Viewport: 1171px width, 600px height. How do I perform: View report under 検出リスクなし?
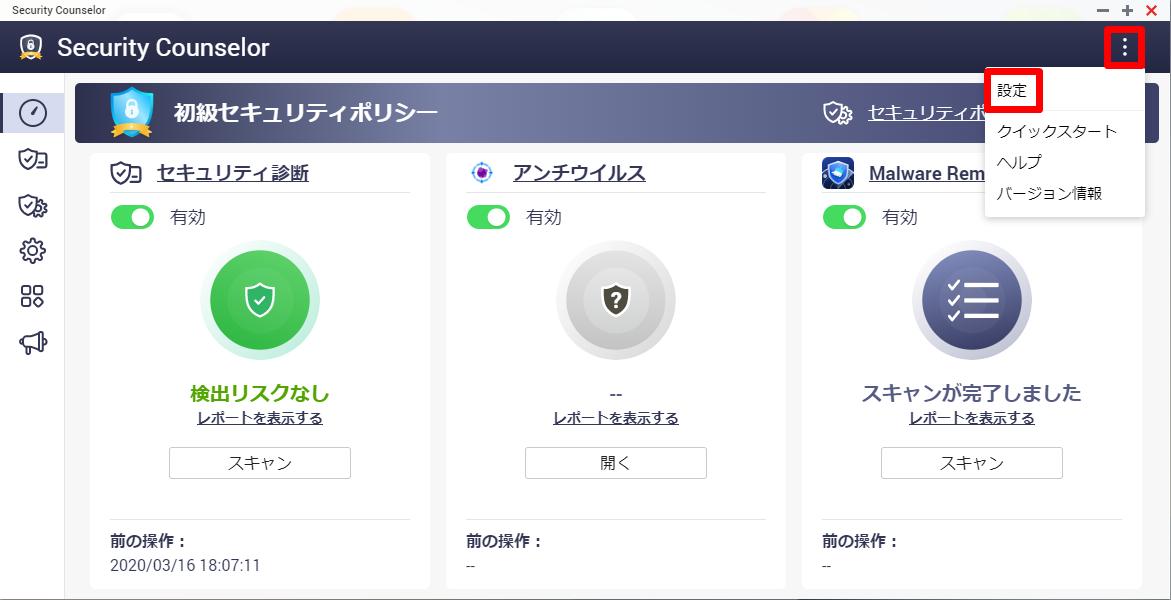(260, 418)
